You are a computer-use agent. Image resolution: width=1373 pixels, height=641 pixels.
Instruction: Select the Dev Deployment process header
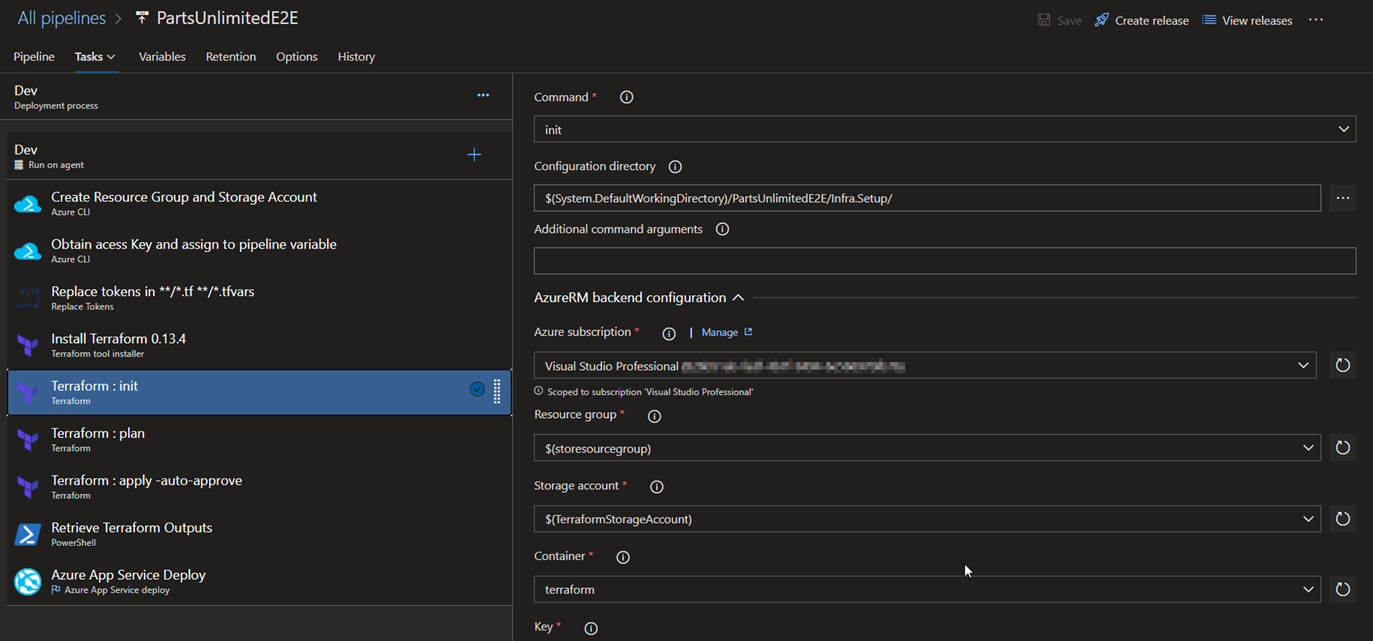(255, 96)
